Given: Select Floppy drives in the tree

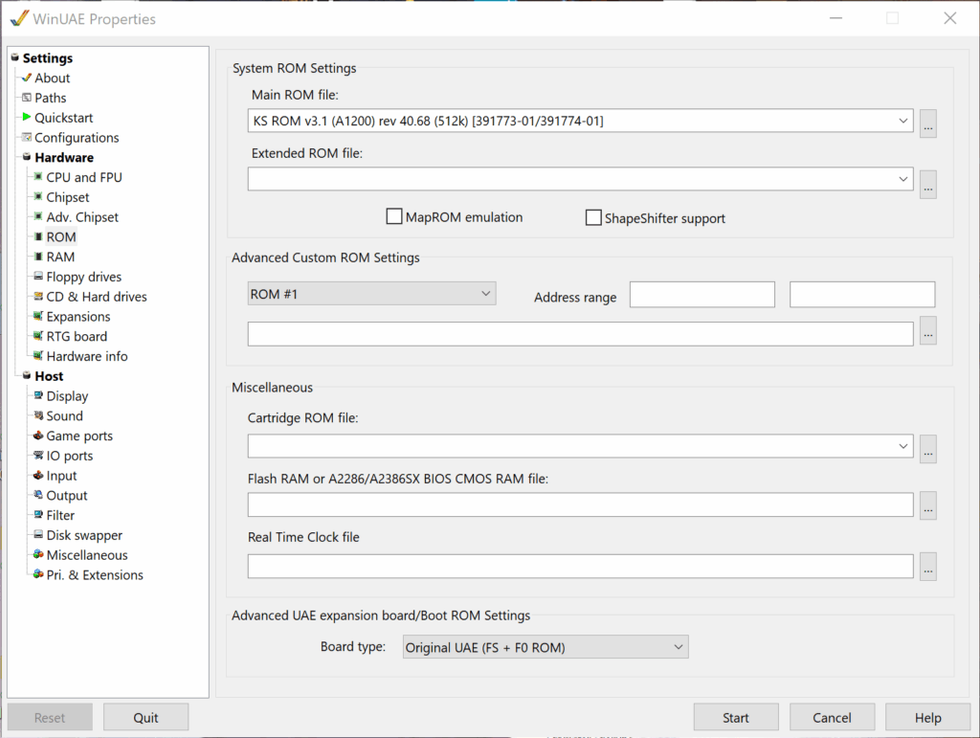Looking at the screenshot, I should point(84,277).
